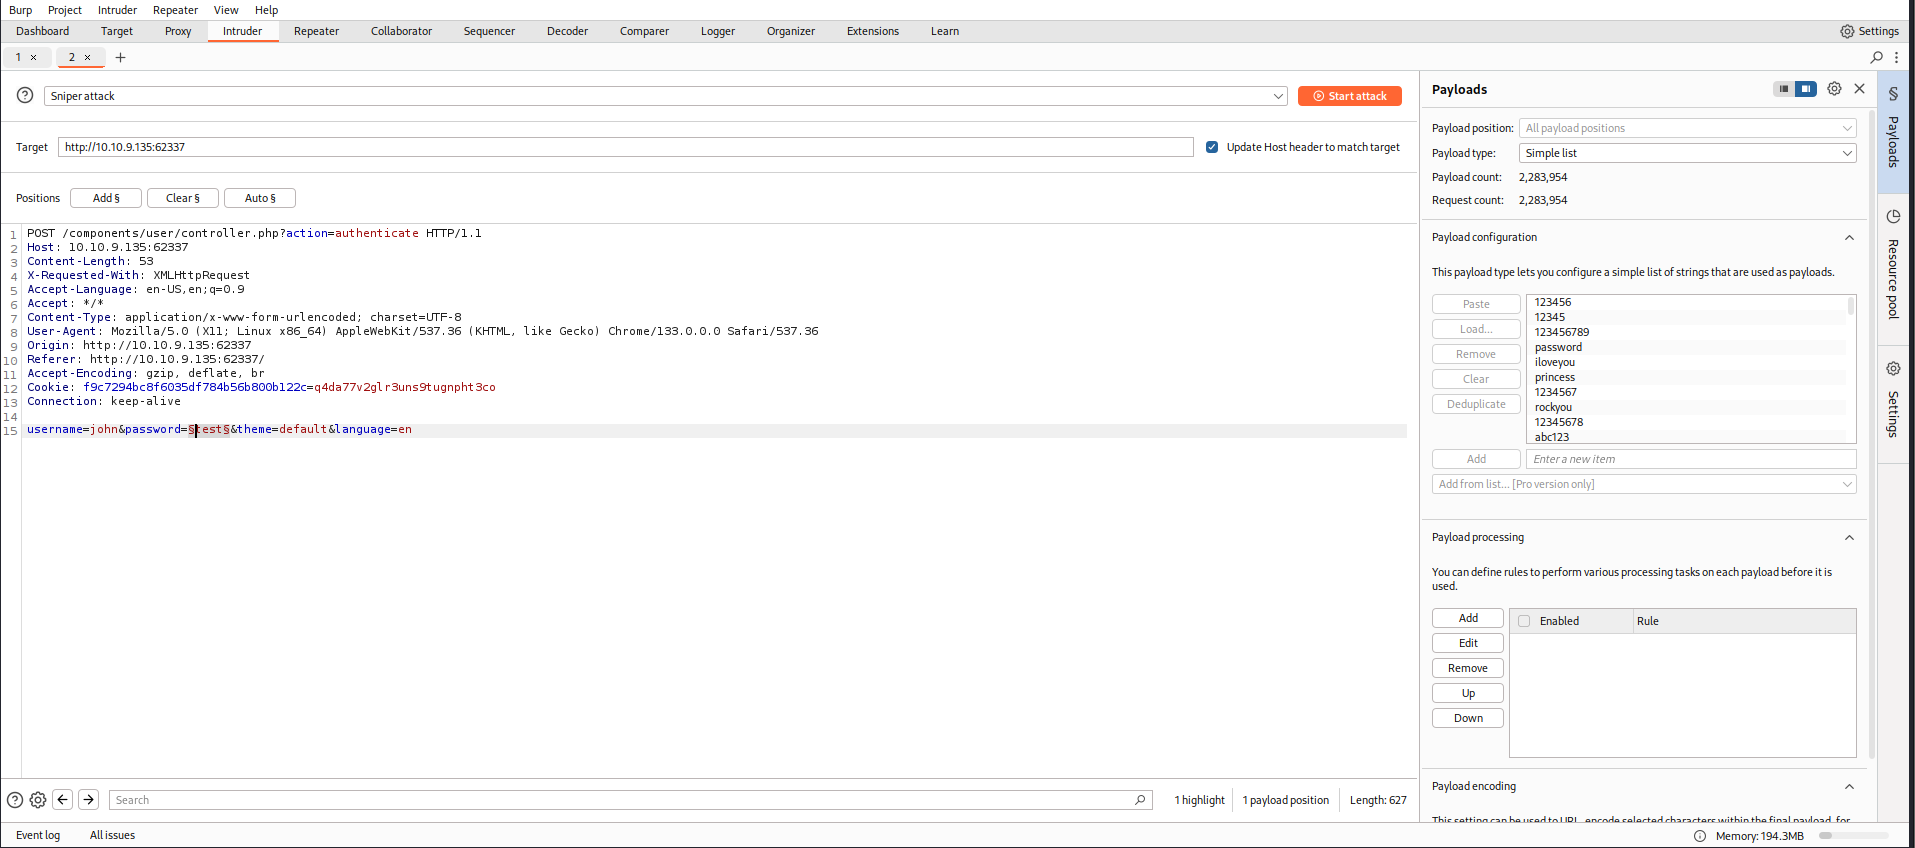The image size is (1915, 848).
Task: Open the Payload position dropdown
Action: click(1687, 128)
